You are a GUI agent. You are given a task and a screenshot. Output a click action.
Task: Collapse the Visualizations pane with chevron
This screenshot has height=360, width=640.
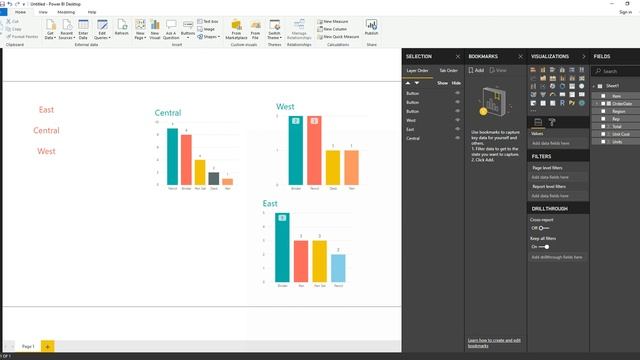tap(583, 56)
